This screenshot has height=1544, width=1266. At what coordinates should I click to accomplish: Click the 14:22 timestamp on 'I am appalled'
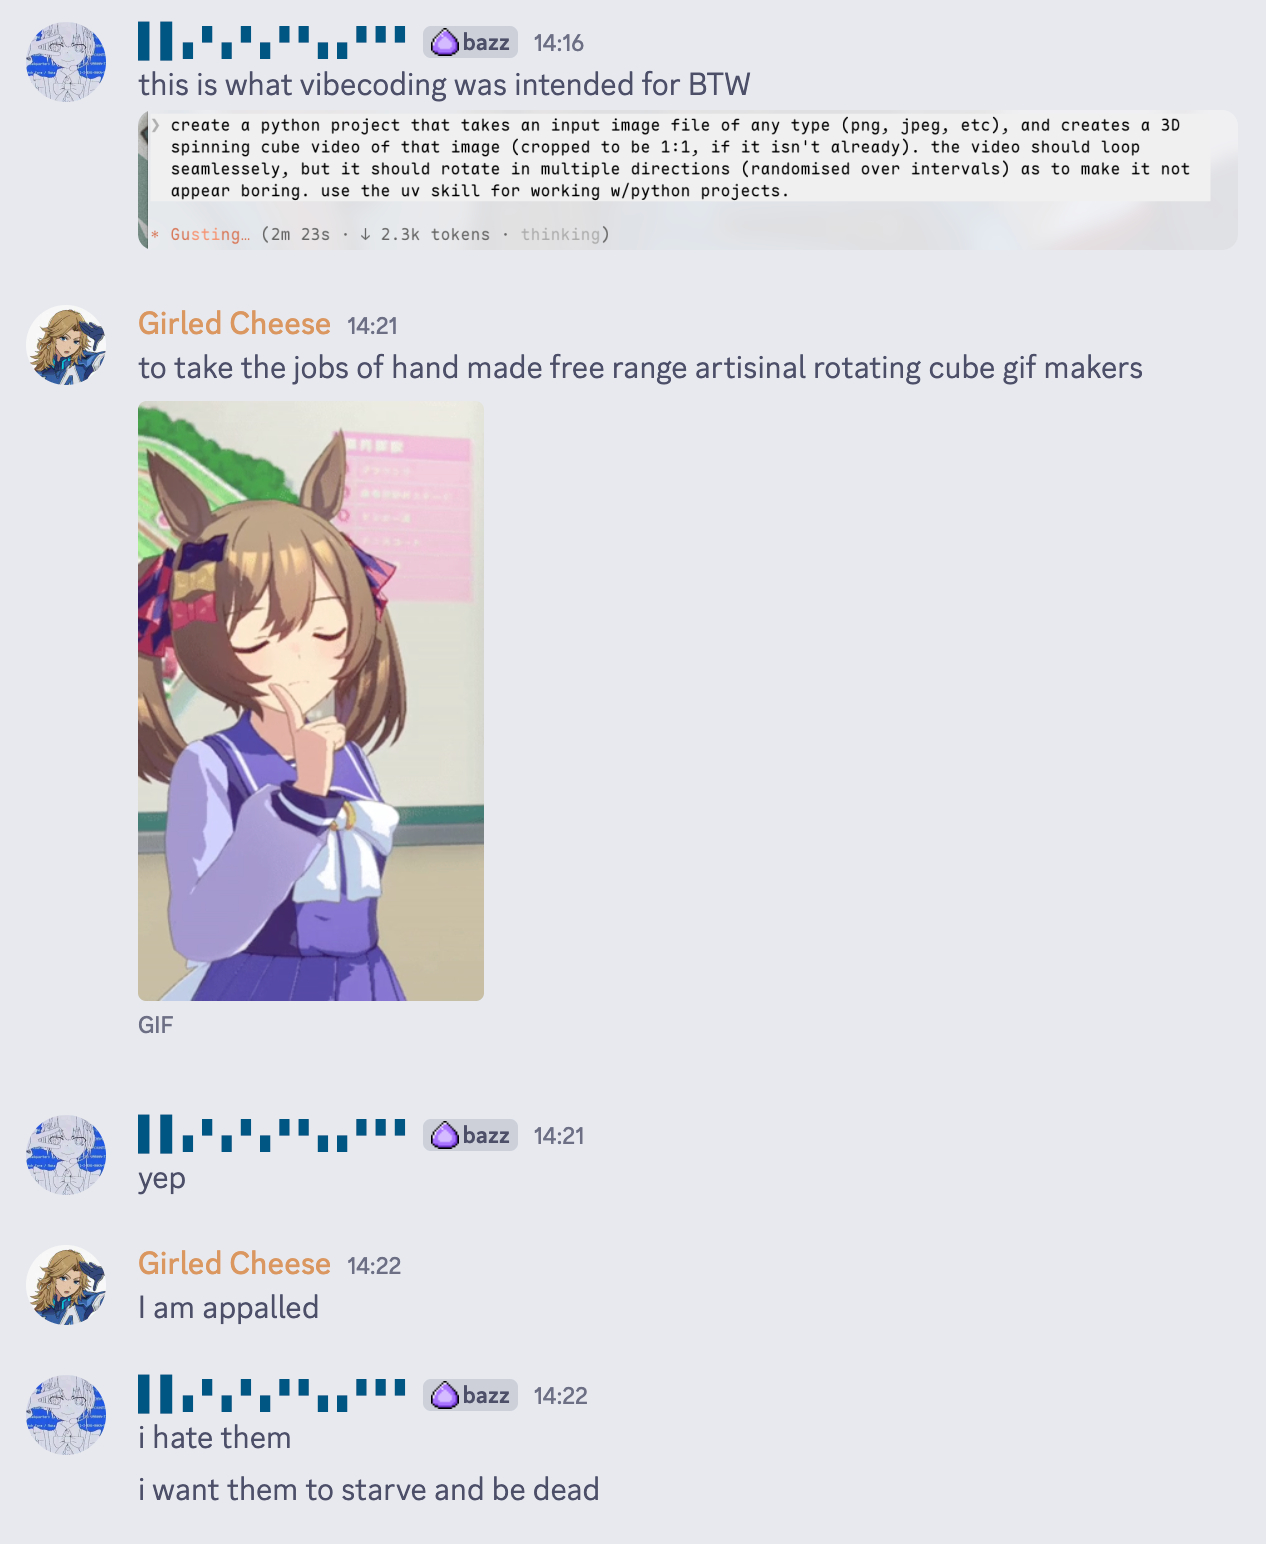tap(374, 1266)
